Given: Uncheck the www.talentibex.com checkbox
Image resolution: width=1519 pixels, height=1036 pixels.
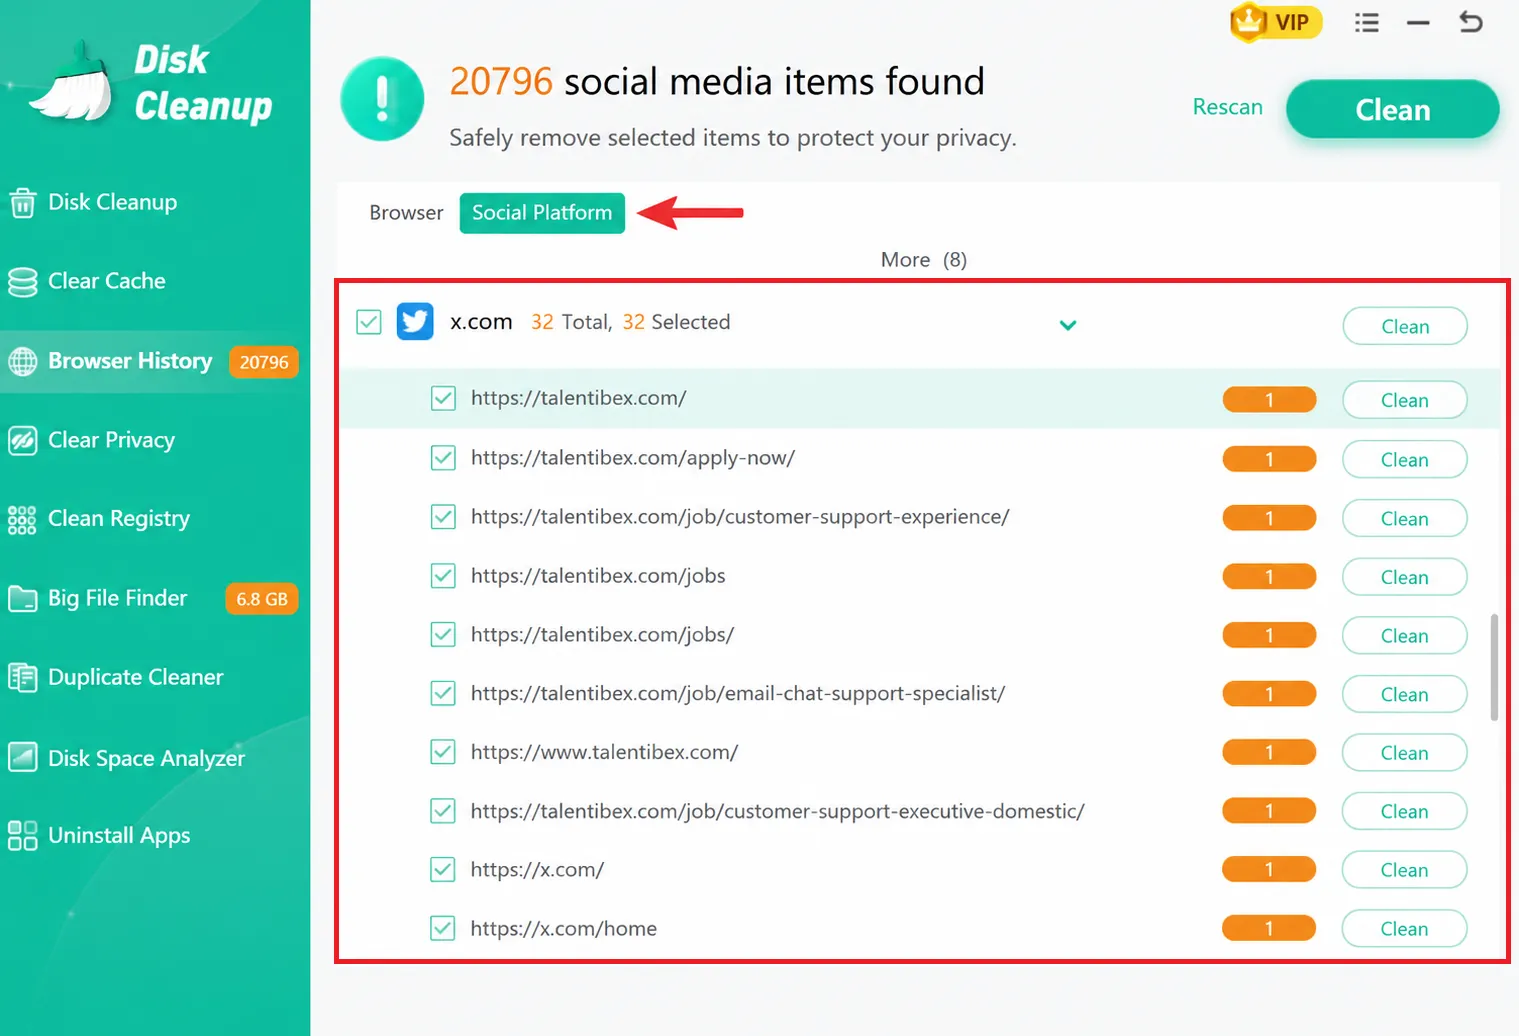Looking at the screenshot, I should (x=443, y=752).
